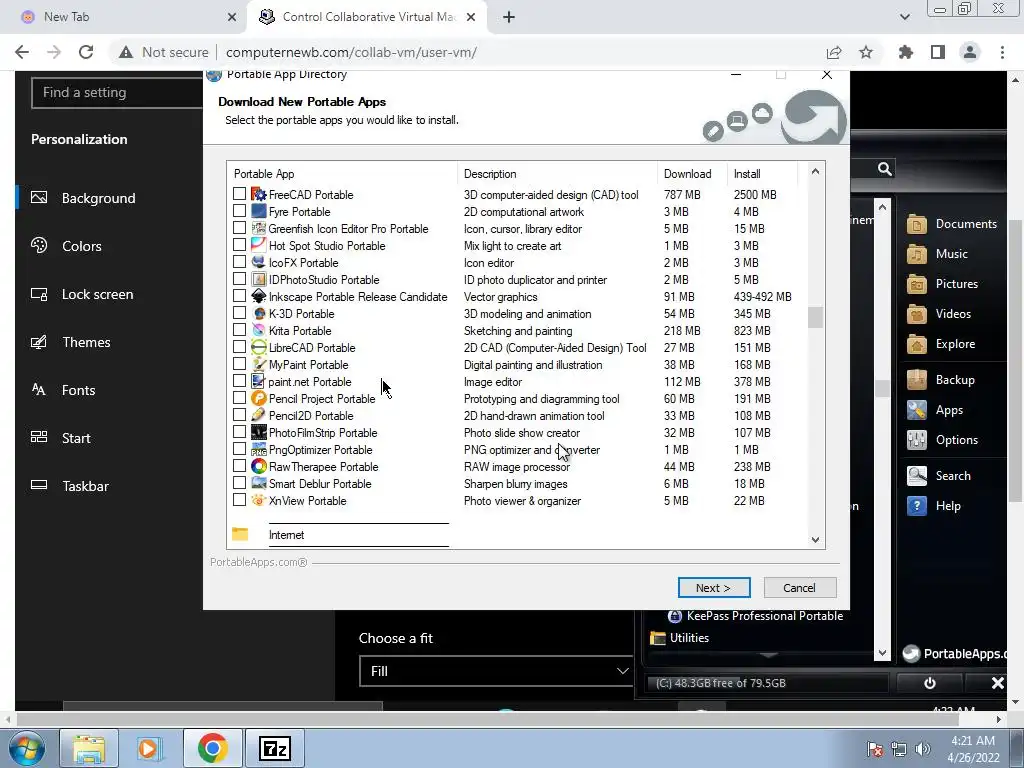Check the Greenfish Icon Editor Pro checkbox
The height and width of the screenshot is (768, 1024).
[240, 228]
